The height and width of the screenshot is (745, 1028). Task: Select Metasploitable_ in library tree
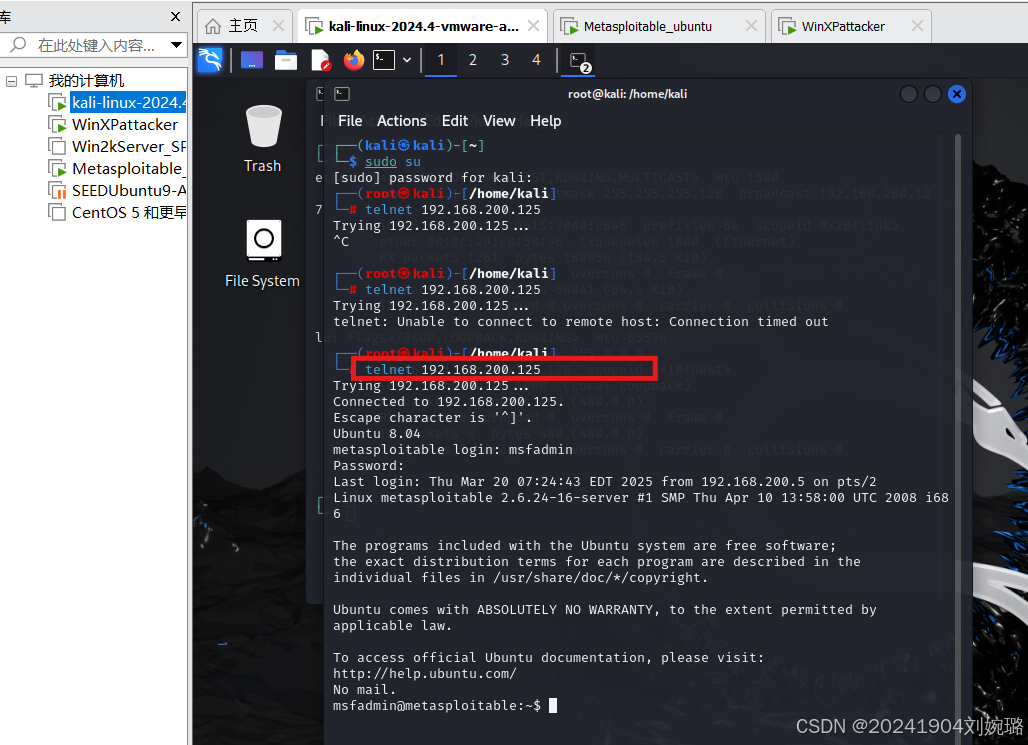coord(129,169)
